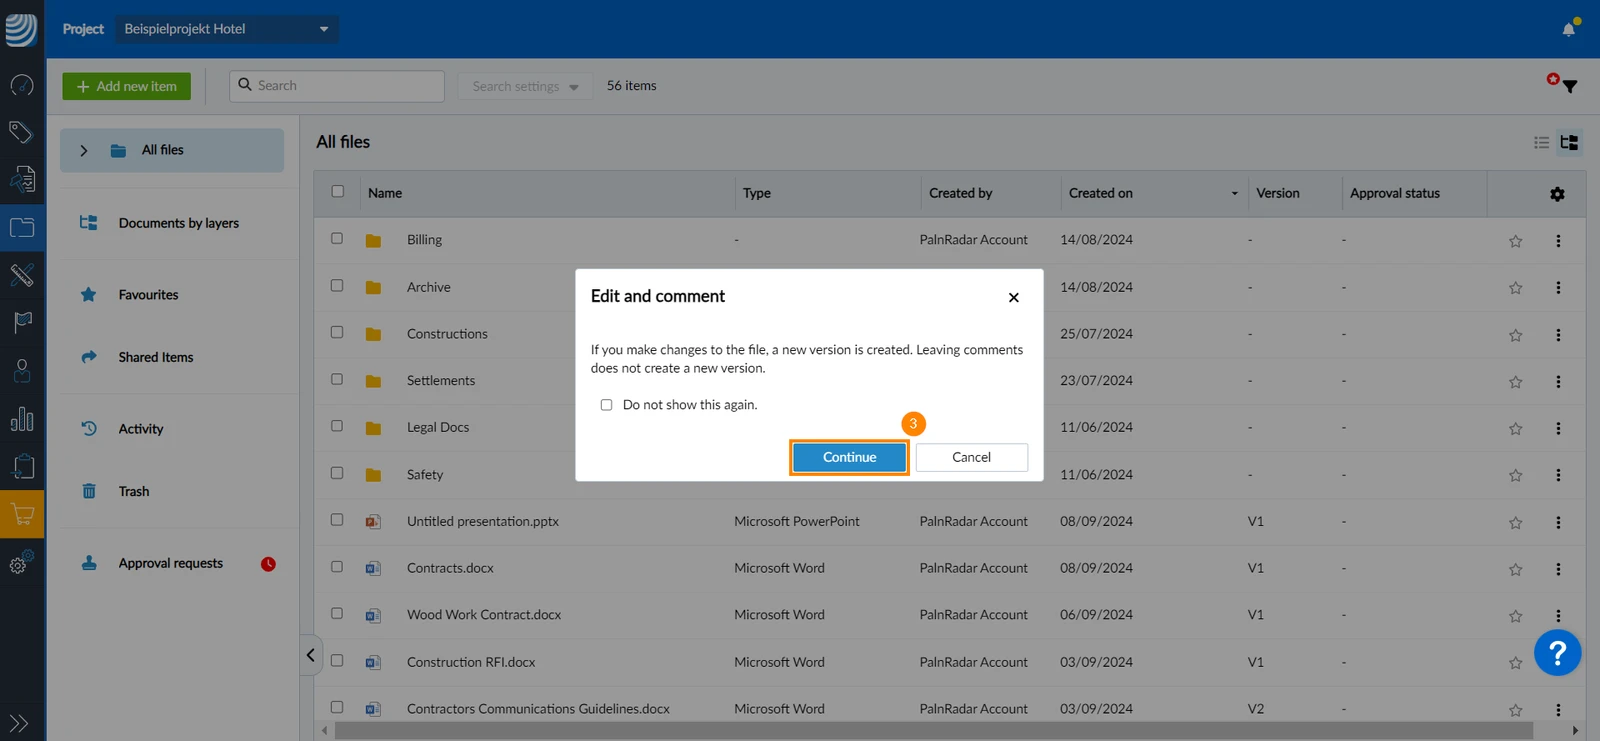
Task: Open Approval requests
Action: [x=172, y=563]
